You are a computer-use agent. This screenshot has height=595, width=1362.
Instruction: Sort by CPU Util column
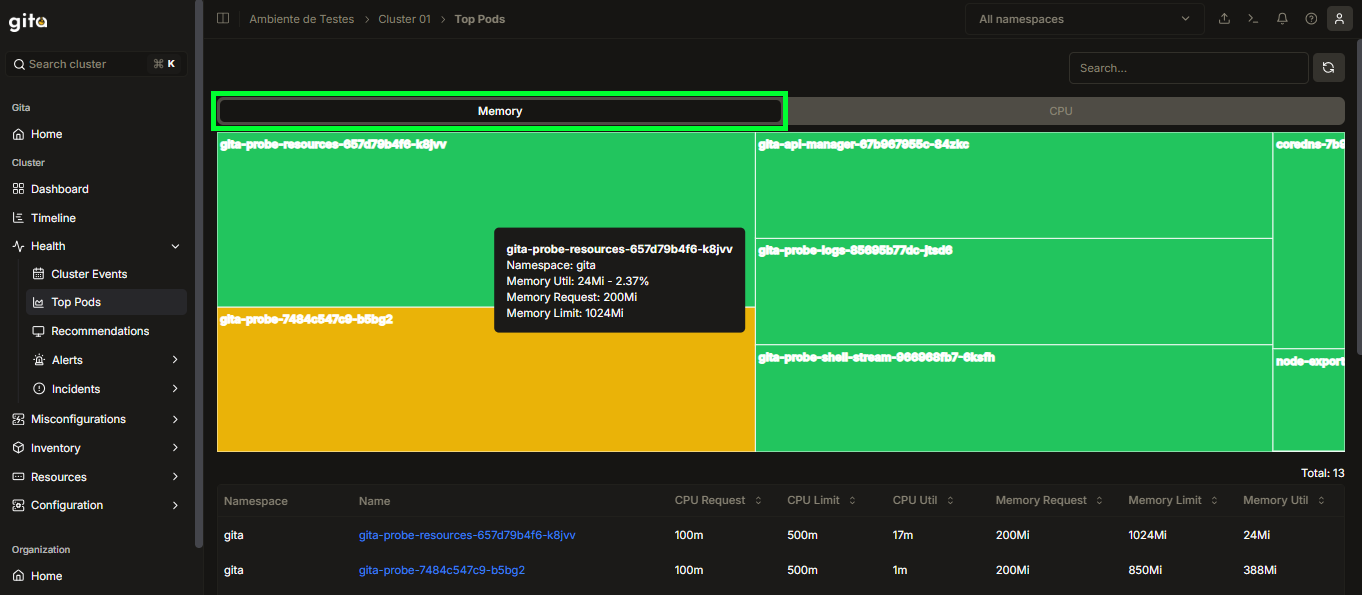pos(923,500)
